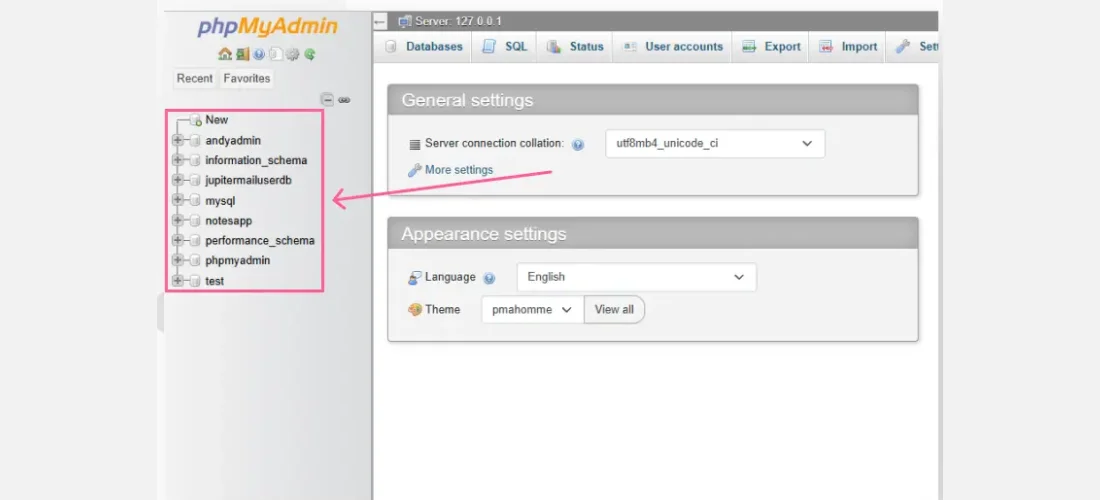Open the notesapp database name
Screen dimensions: 1100x500
[x=229, y=221]
